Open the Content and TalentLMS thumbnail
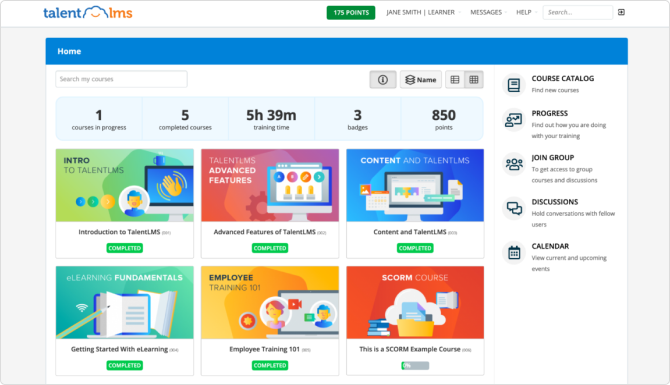This screenshot has height=385, width=670. (x=415, y=185)
